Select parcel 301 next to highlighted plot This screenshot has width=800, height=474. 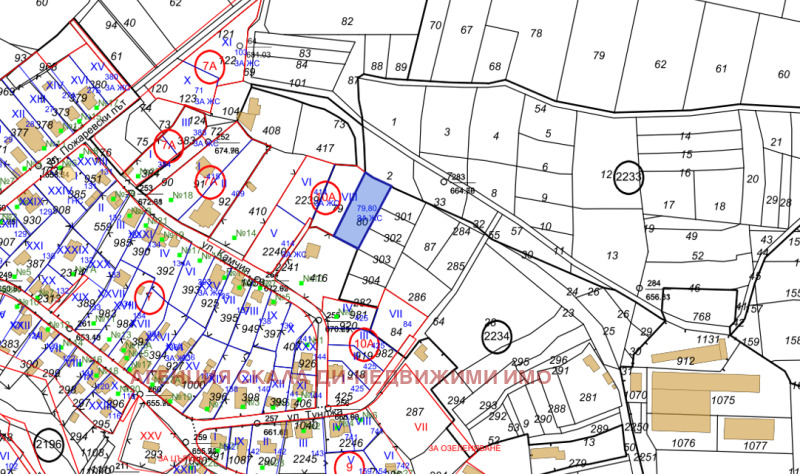coord(402,216)
